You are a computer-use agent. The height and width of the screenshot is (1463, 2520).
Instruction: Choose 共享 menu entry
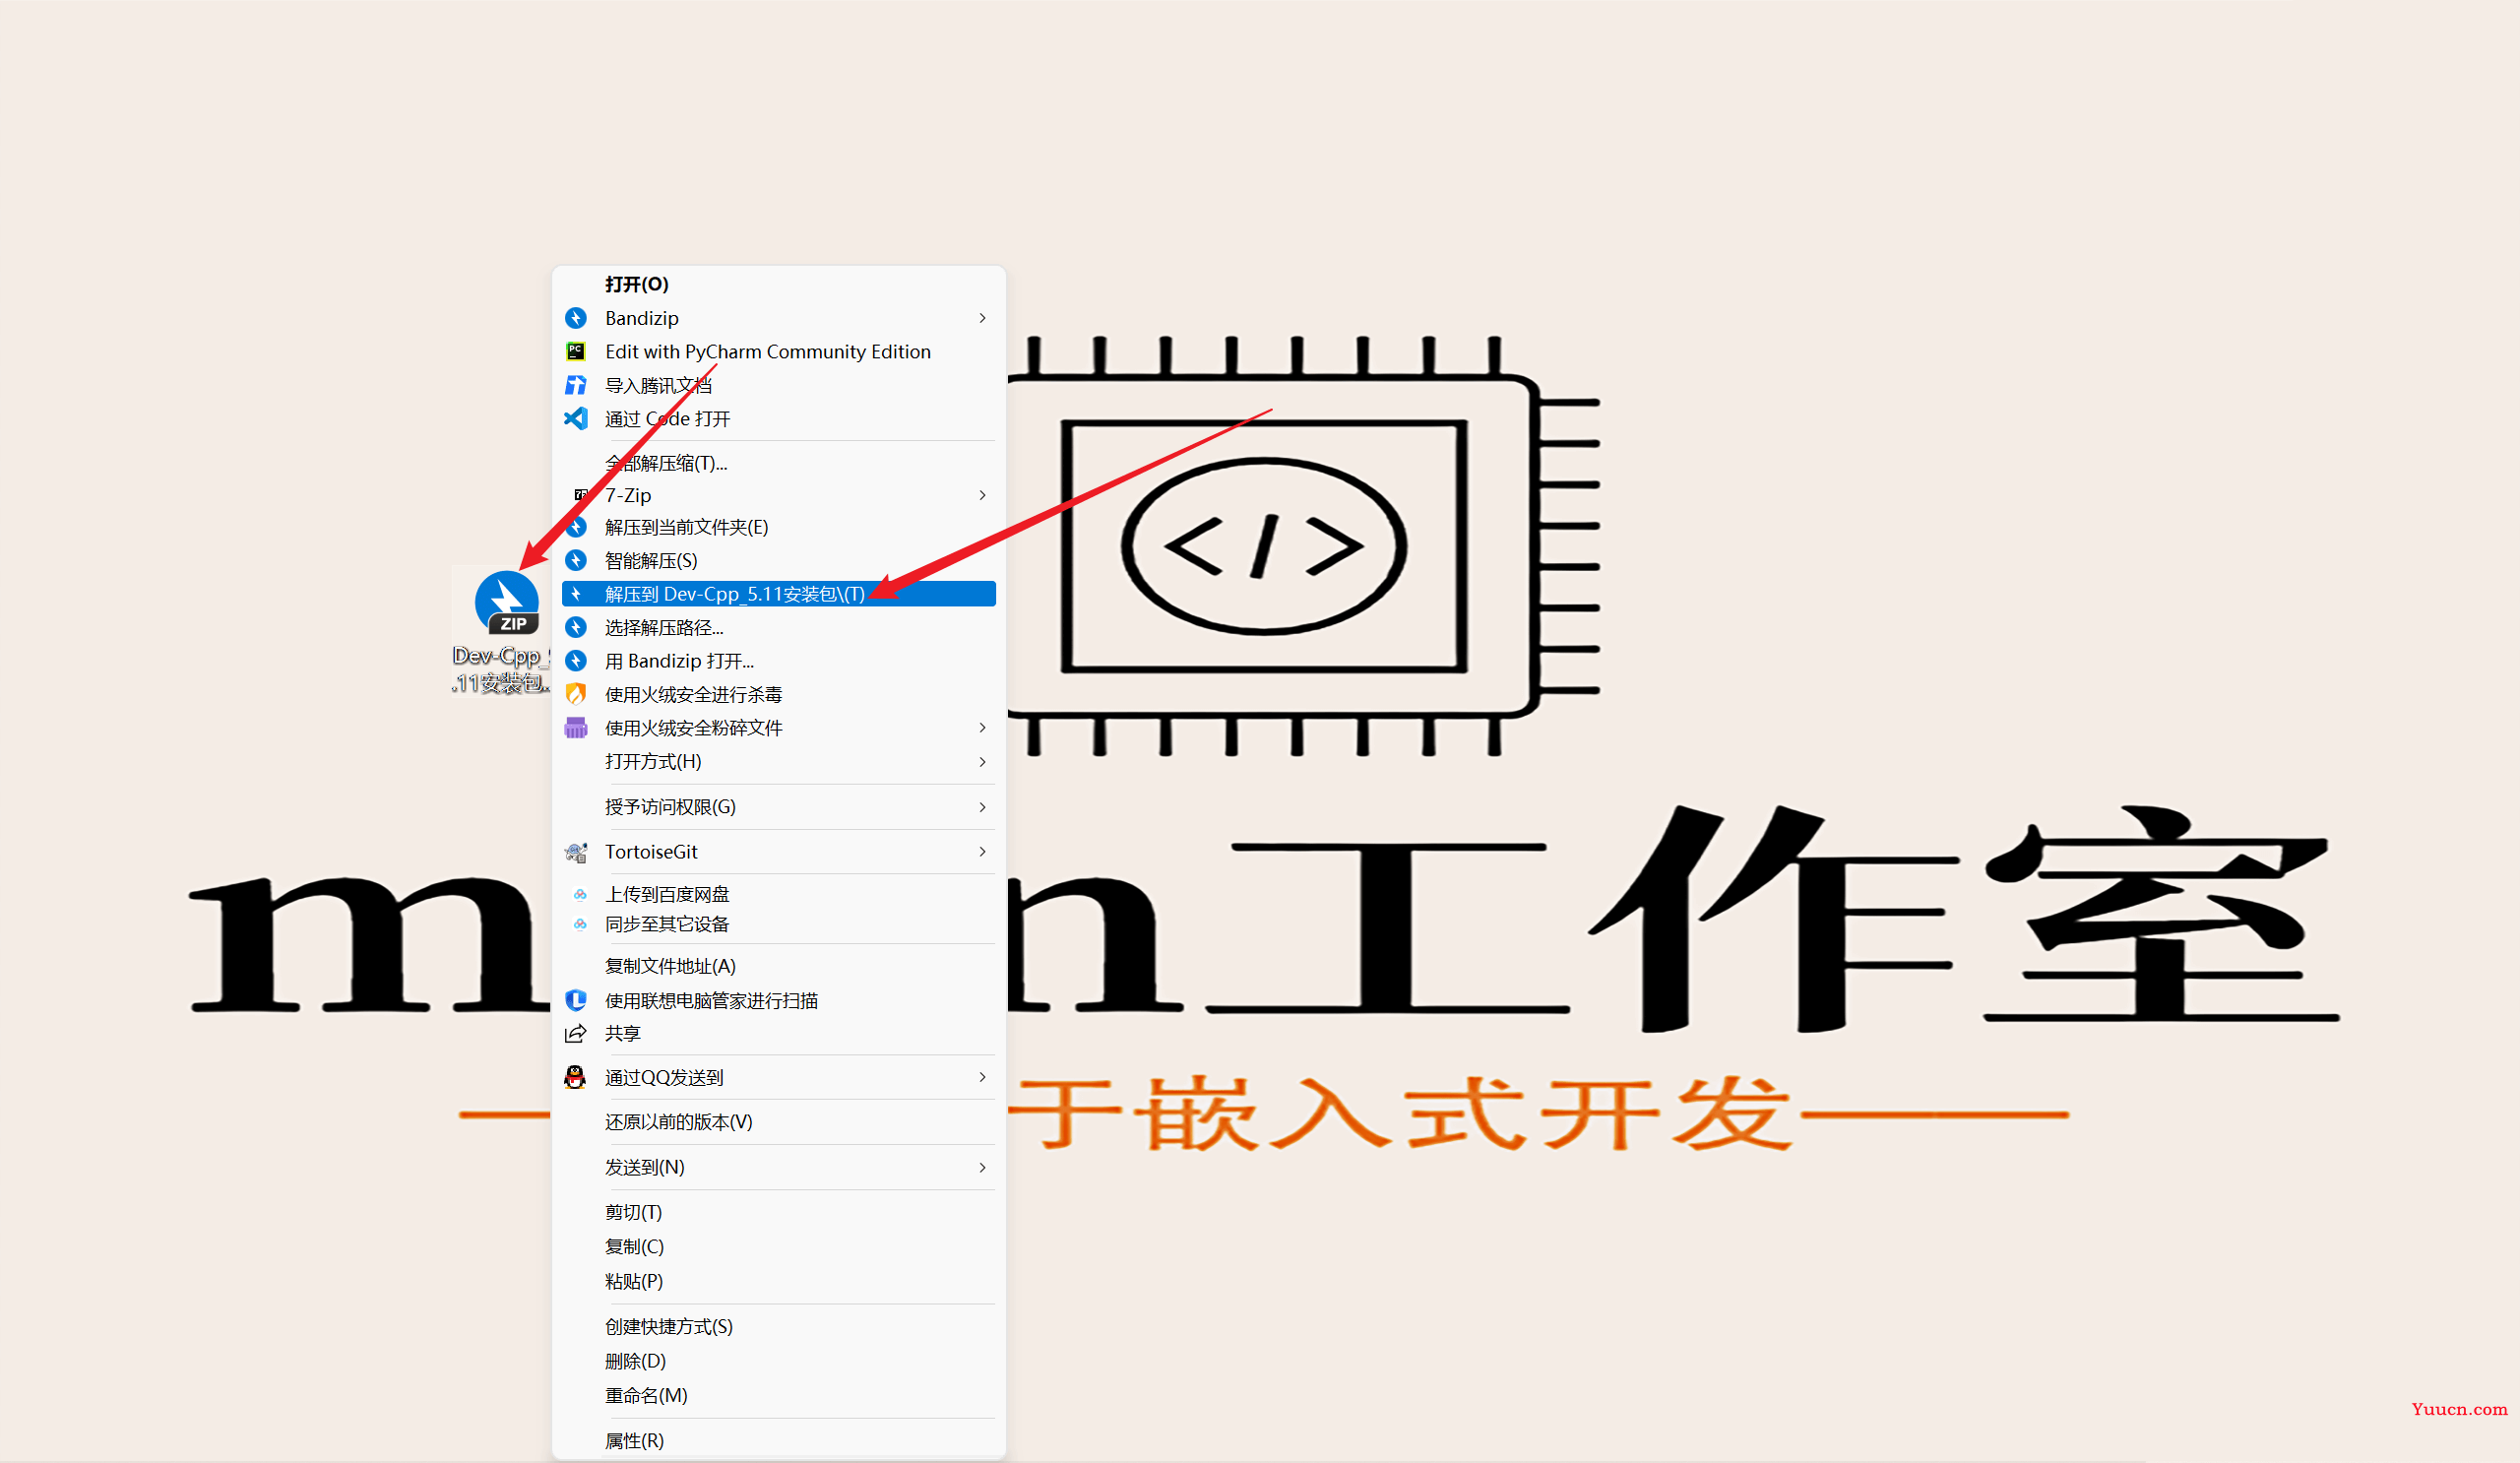point(779,1033)
